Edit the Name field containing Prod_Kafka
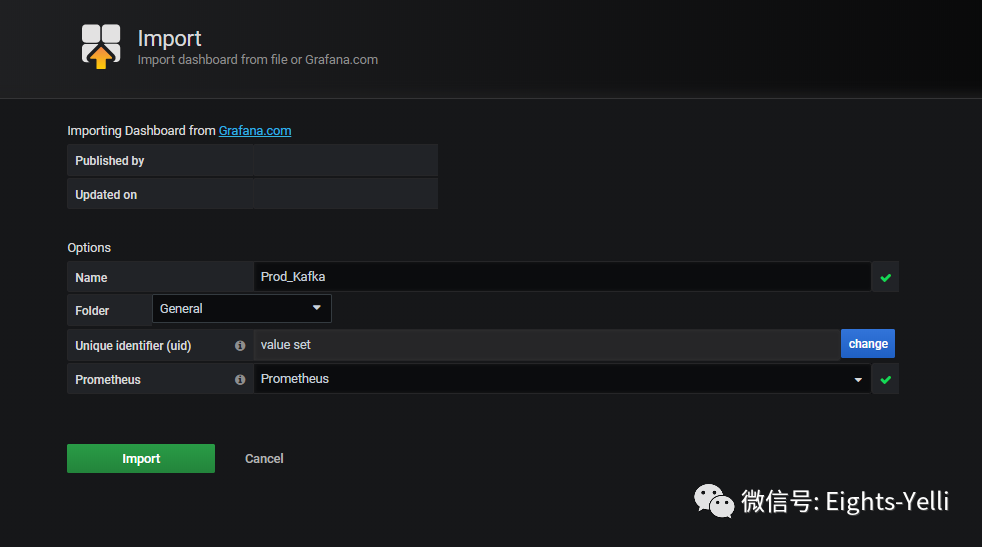The image size is (982, 547). (x=562, y=276)
